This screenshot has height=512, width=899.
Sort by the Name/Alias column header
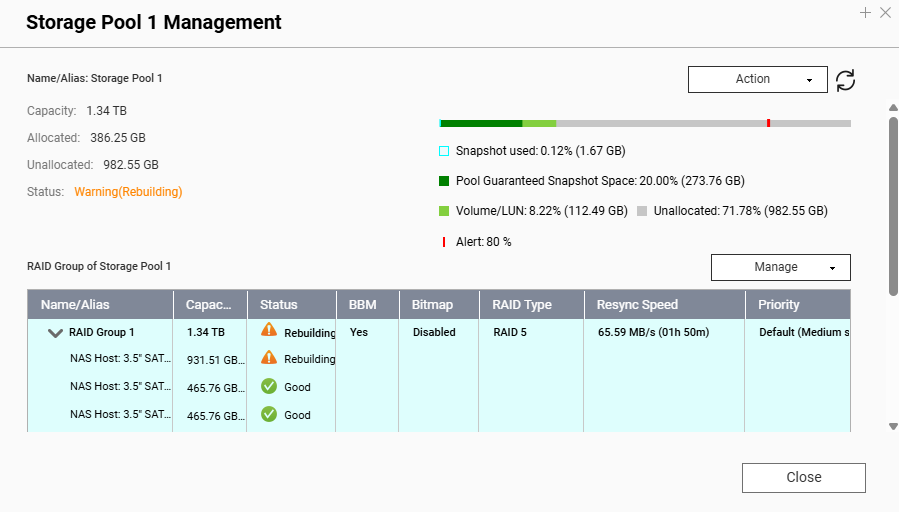point(75,305)
